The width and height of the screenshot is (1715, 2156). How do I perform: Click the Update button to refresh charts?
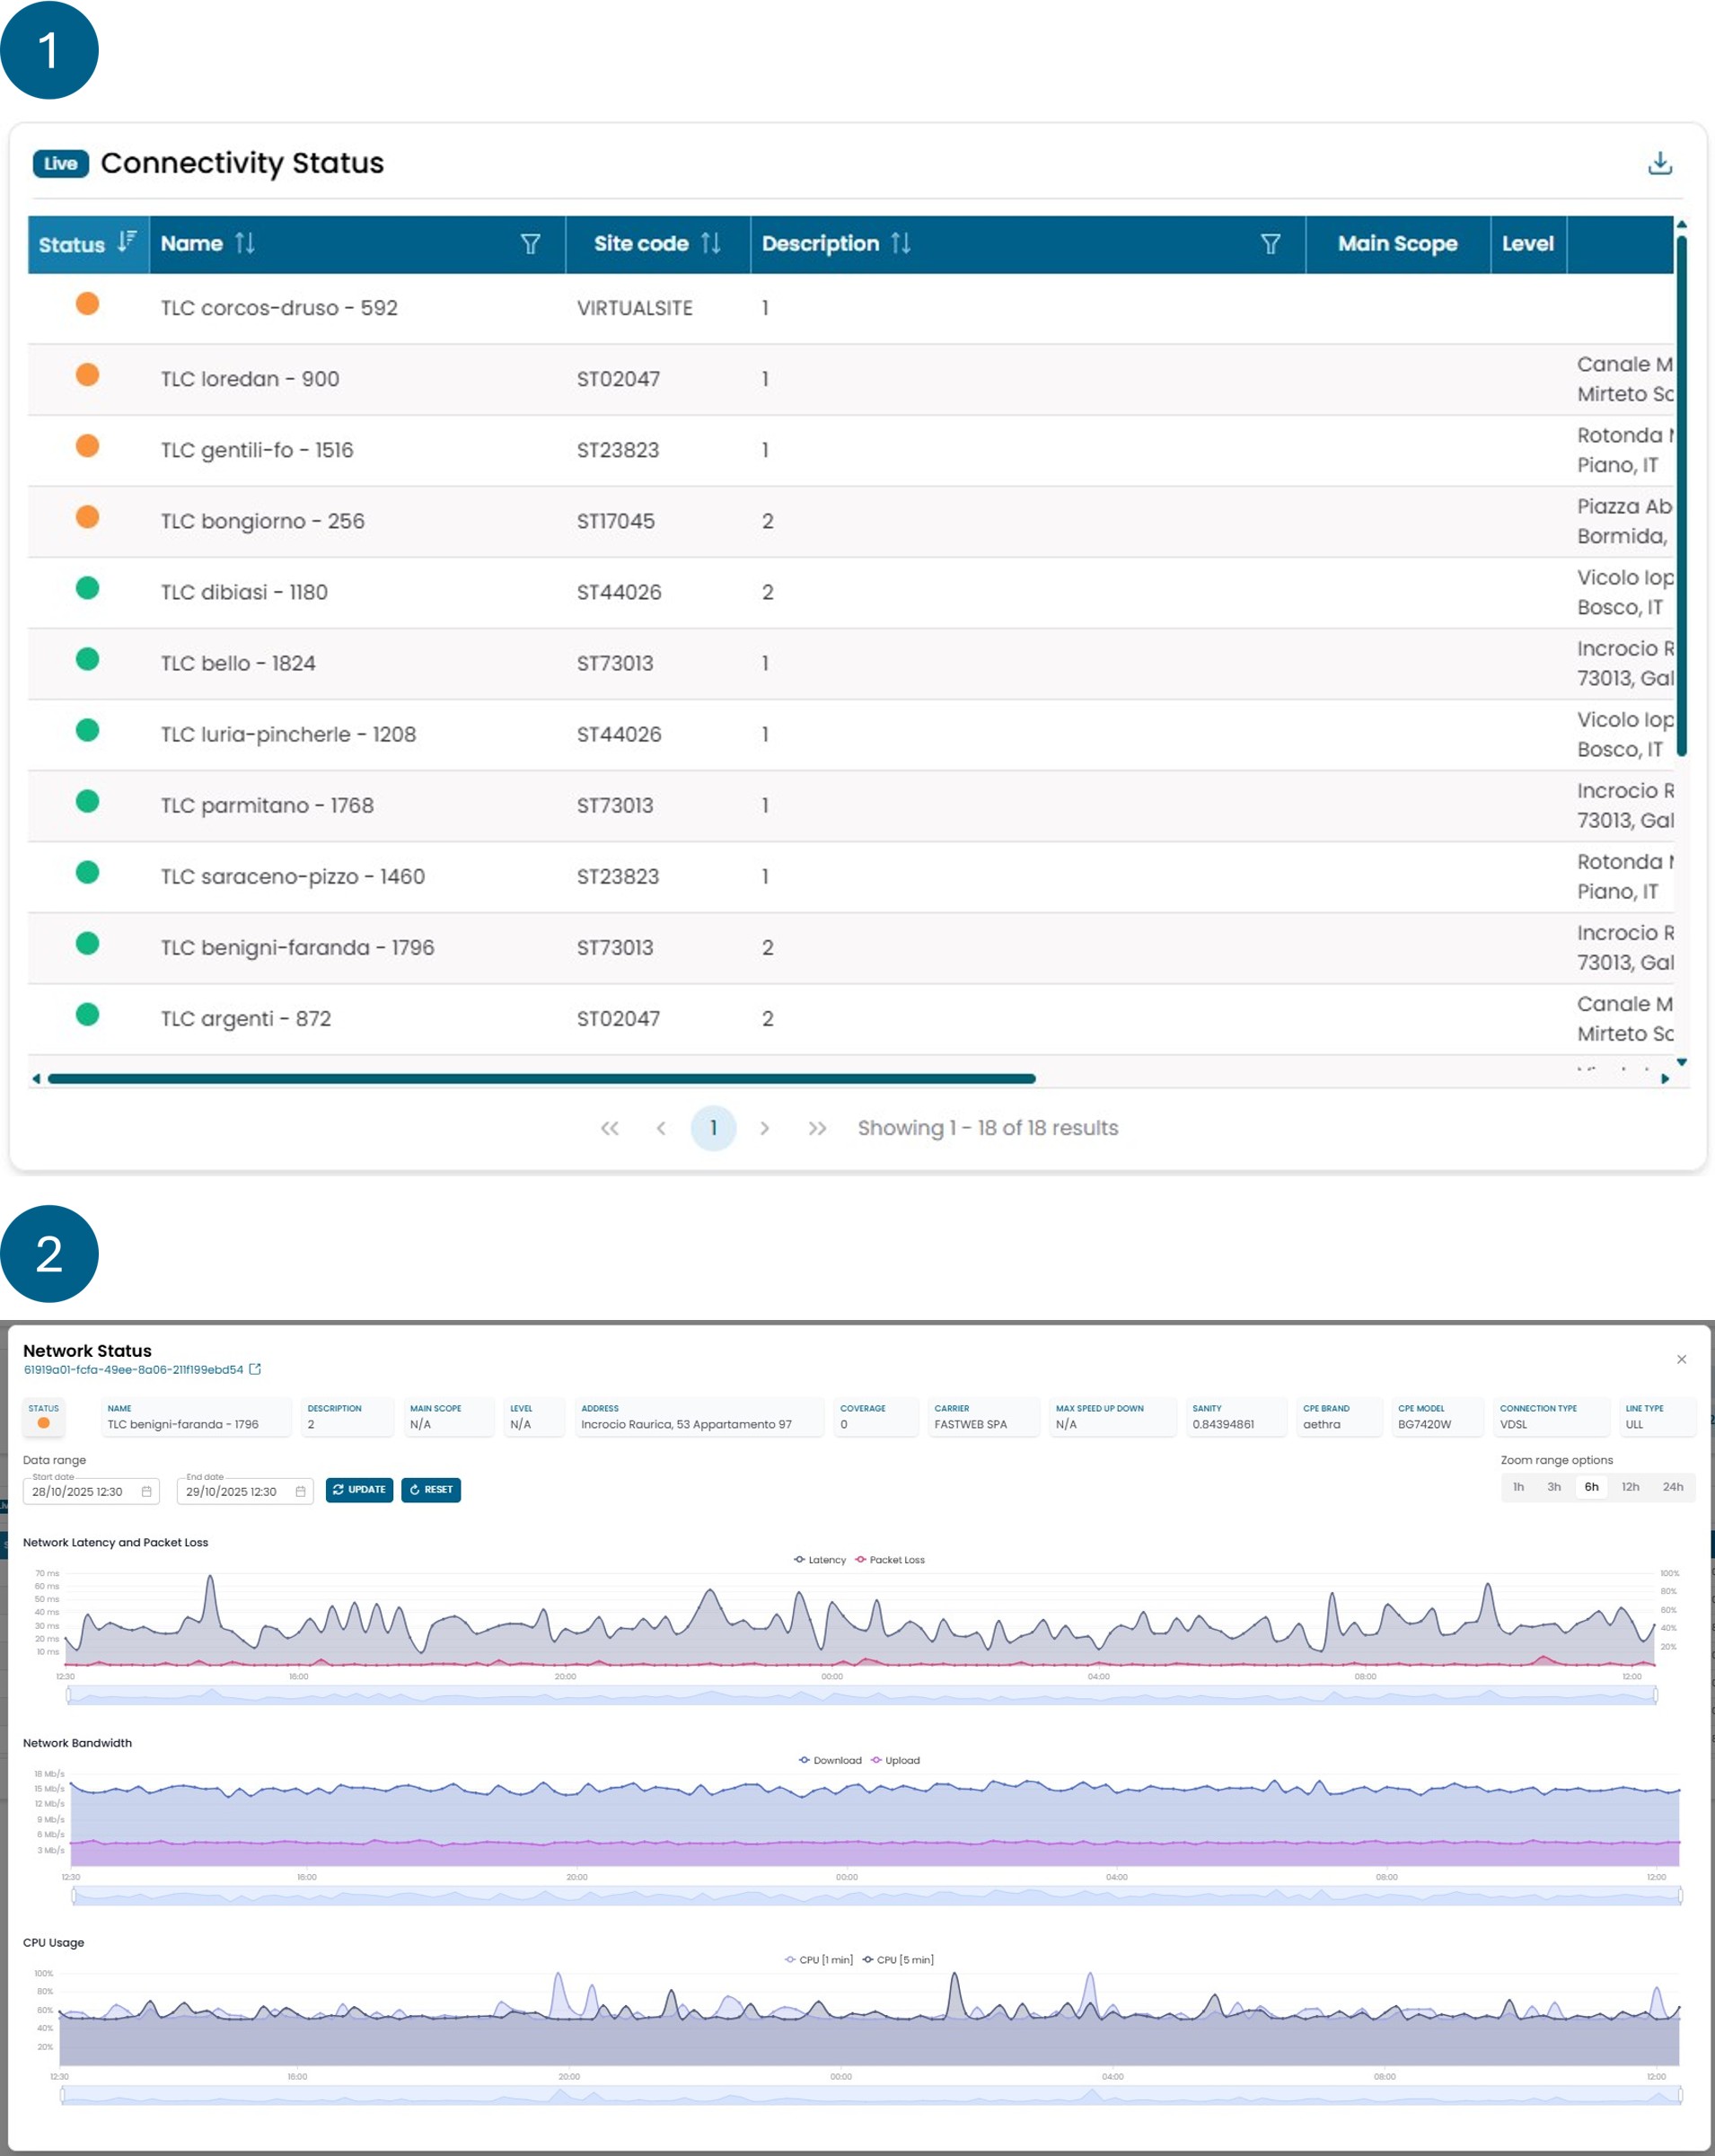click(x=360, y=1490)
